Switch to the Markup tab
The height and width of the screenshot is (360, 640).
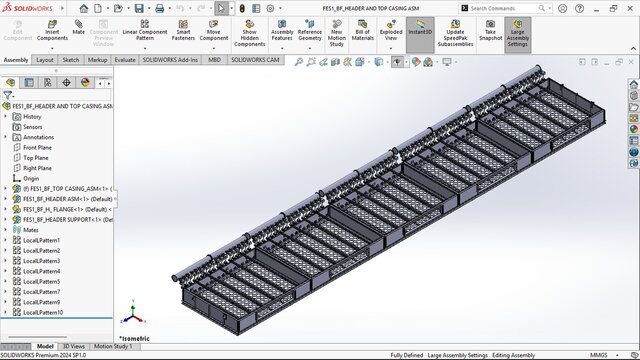(98, 60)
